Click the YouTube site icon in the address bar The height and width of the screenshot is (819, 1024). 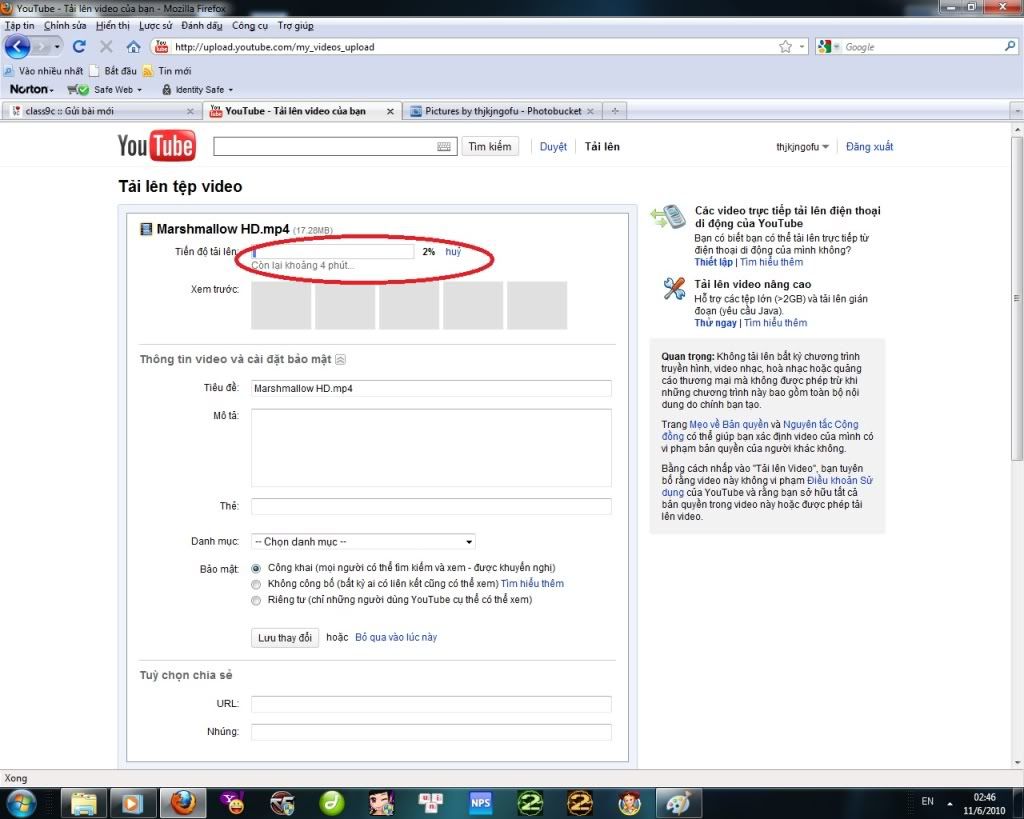pyautogui.click(x=161, y=46)
